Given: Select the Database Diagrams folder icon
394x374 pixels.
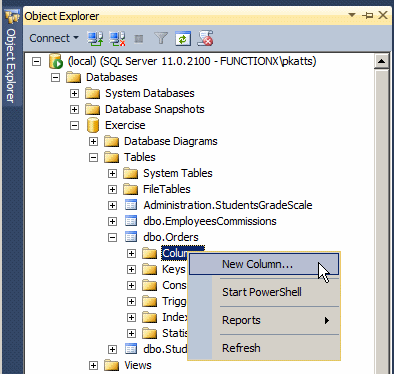Looking at the screenshot, I should point(112,141).
